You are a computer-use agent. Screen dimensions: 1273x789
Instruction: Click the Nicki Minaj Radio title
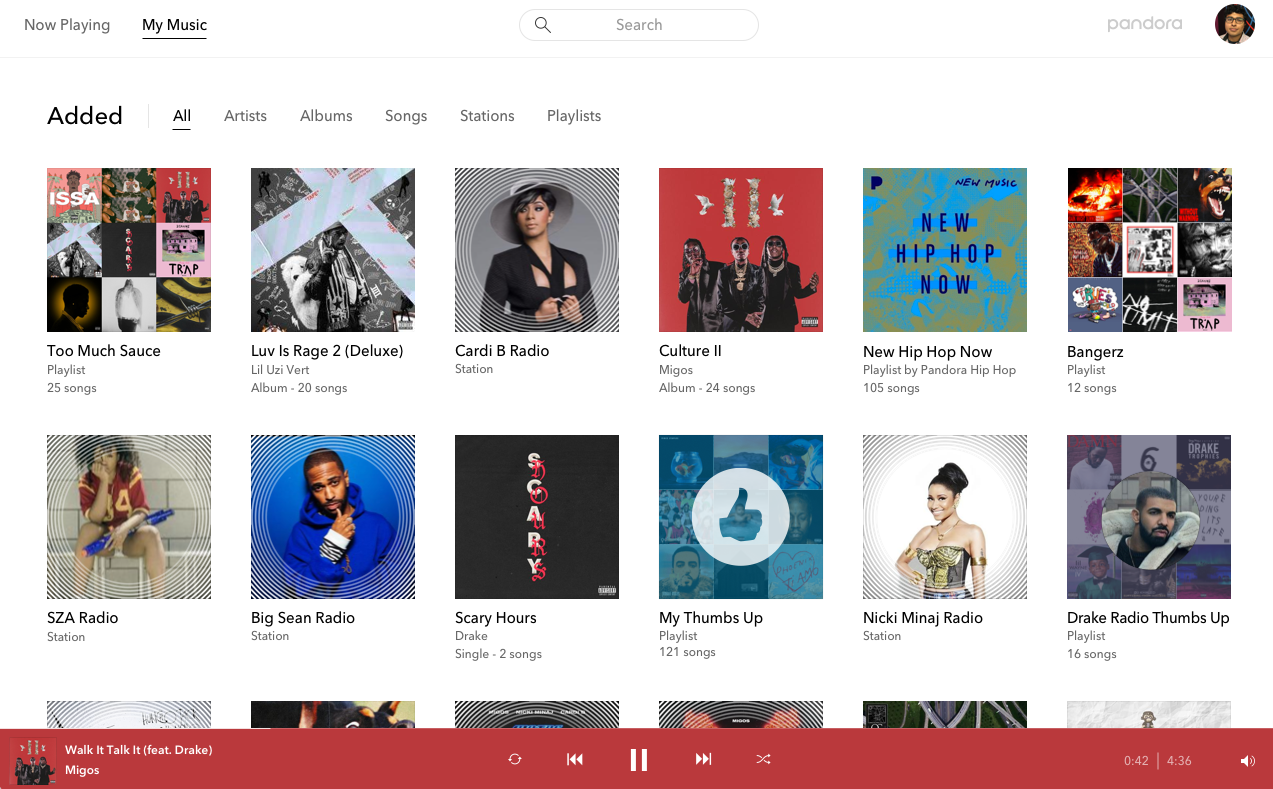(x=923, y=618)
